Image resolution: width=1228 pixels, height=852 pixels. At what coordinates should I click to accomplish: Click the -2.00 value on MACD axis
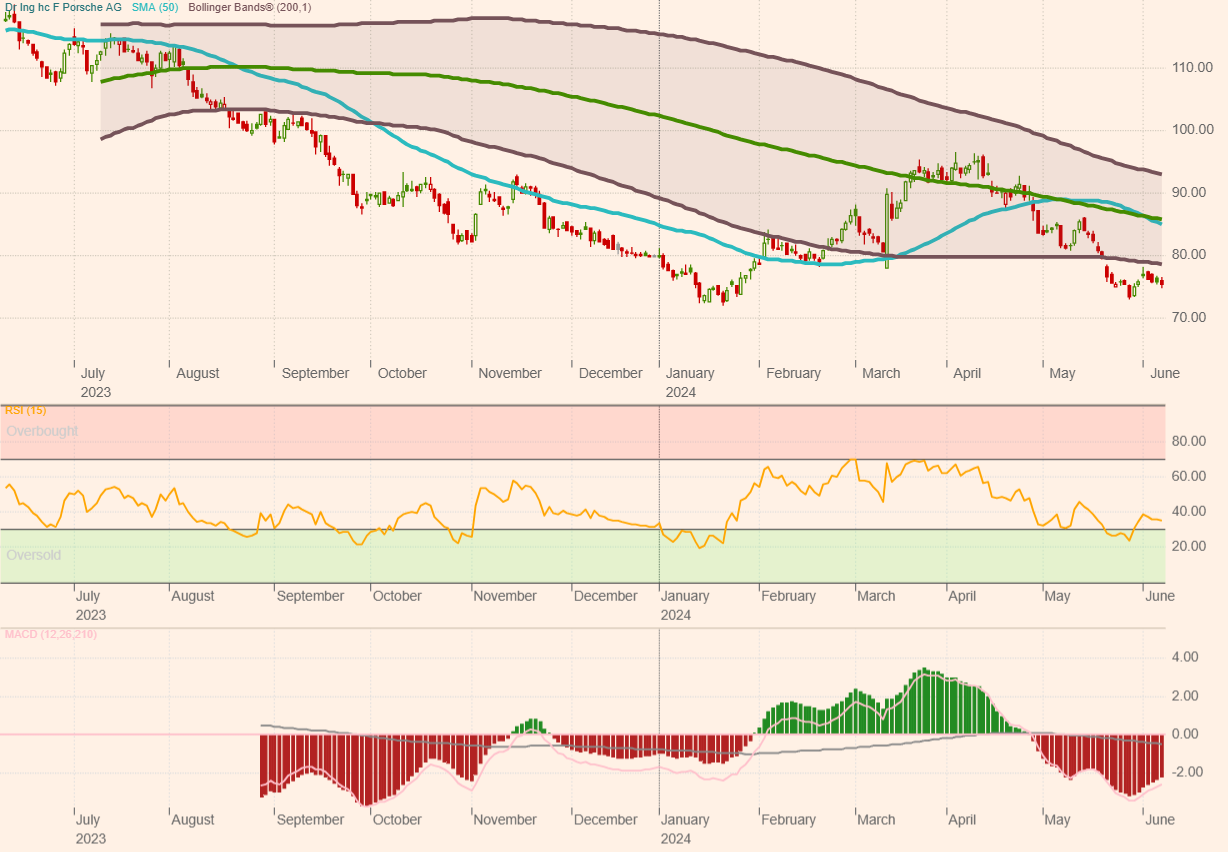click(1185, 772)
